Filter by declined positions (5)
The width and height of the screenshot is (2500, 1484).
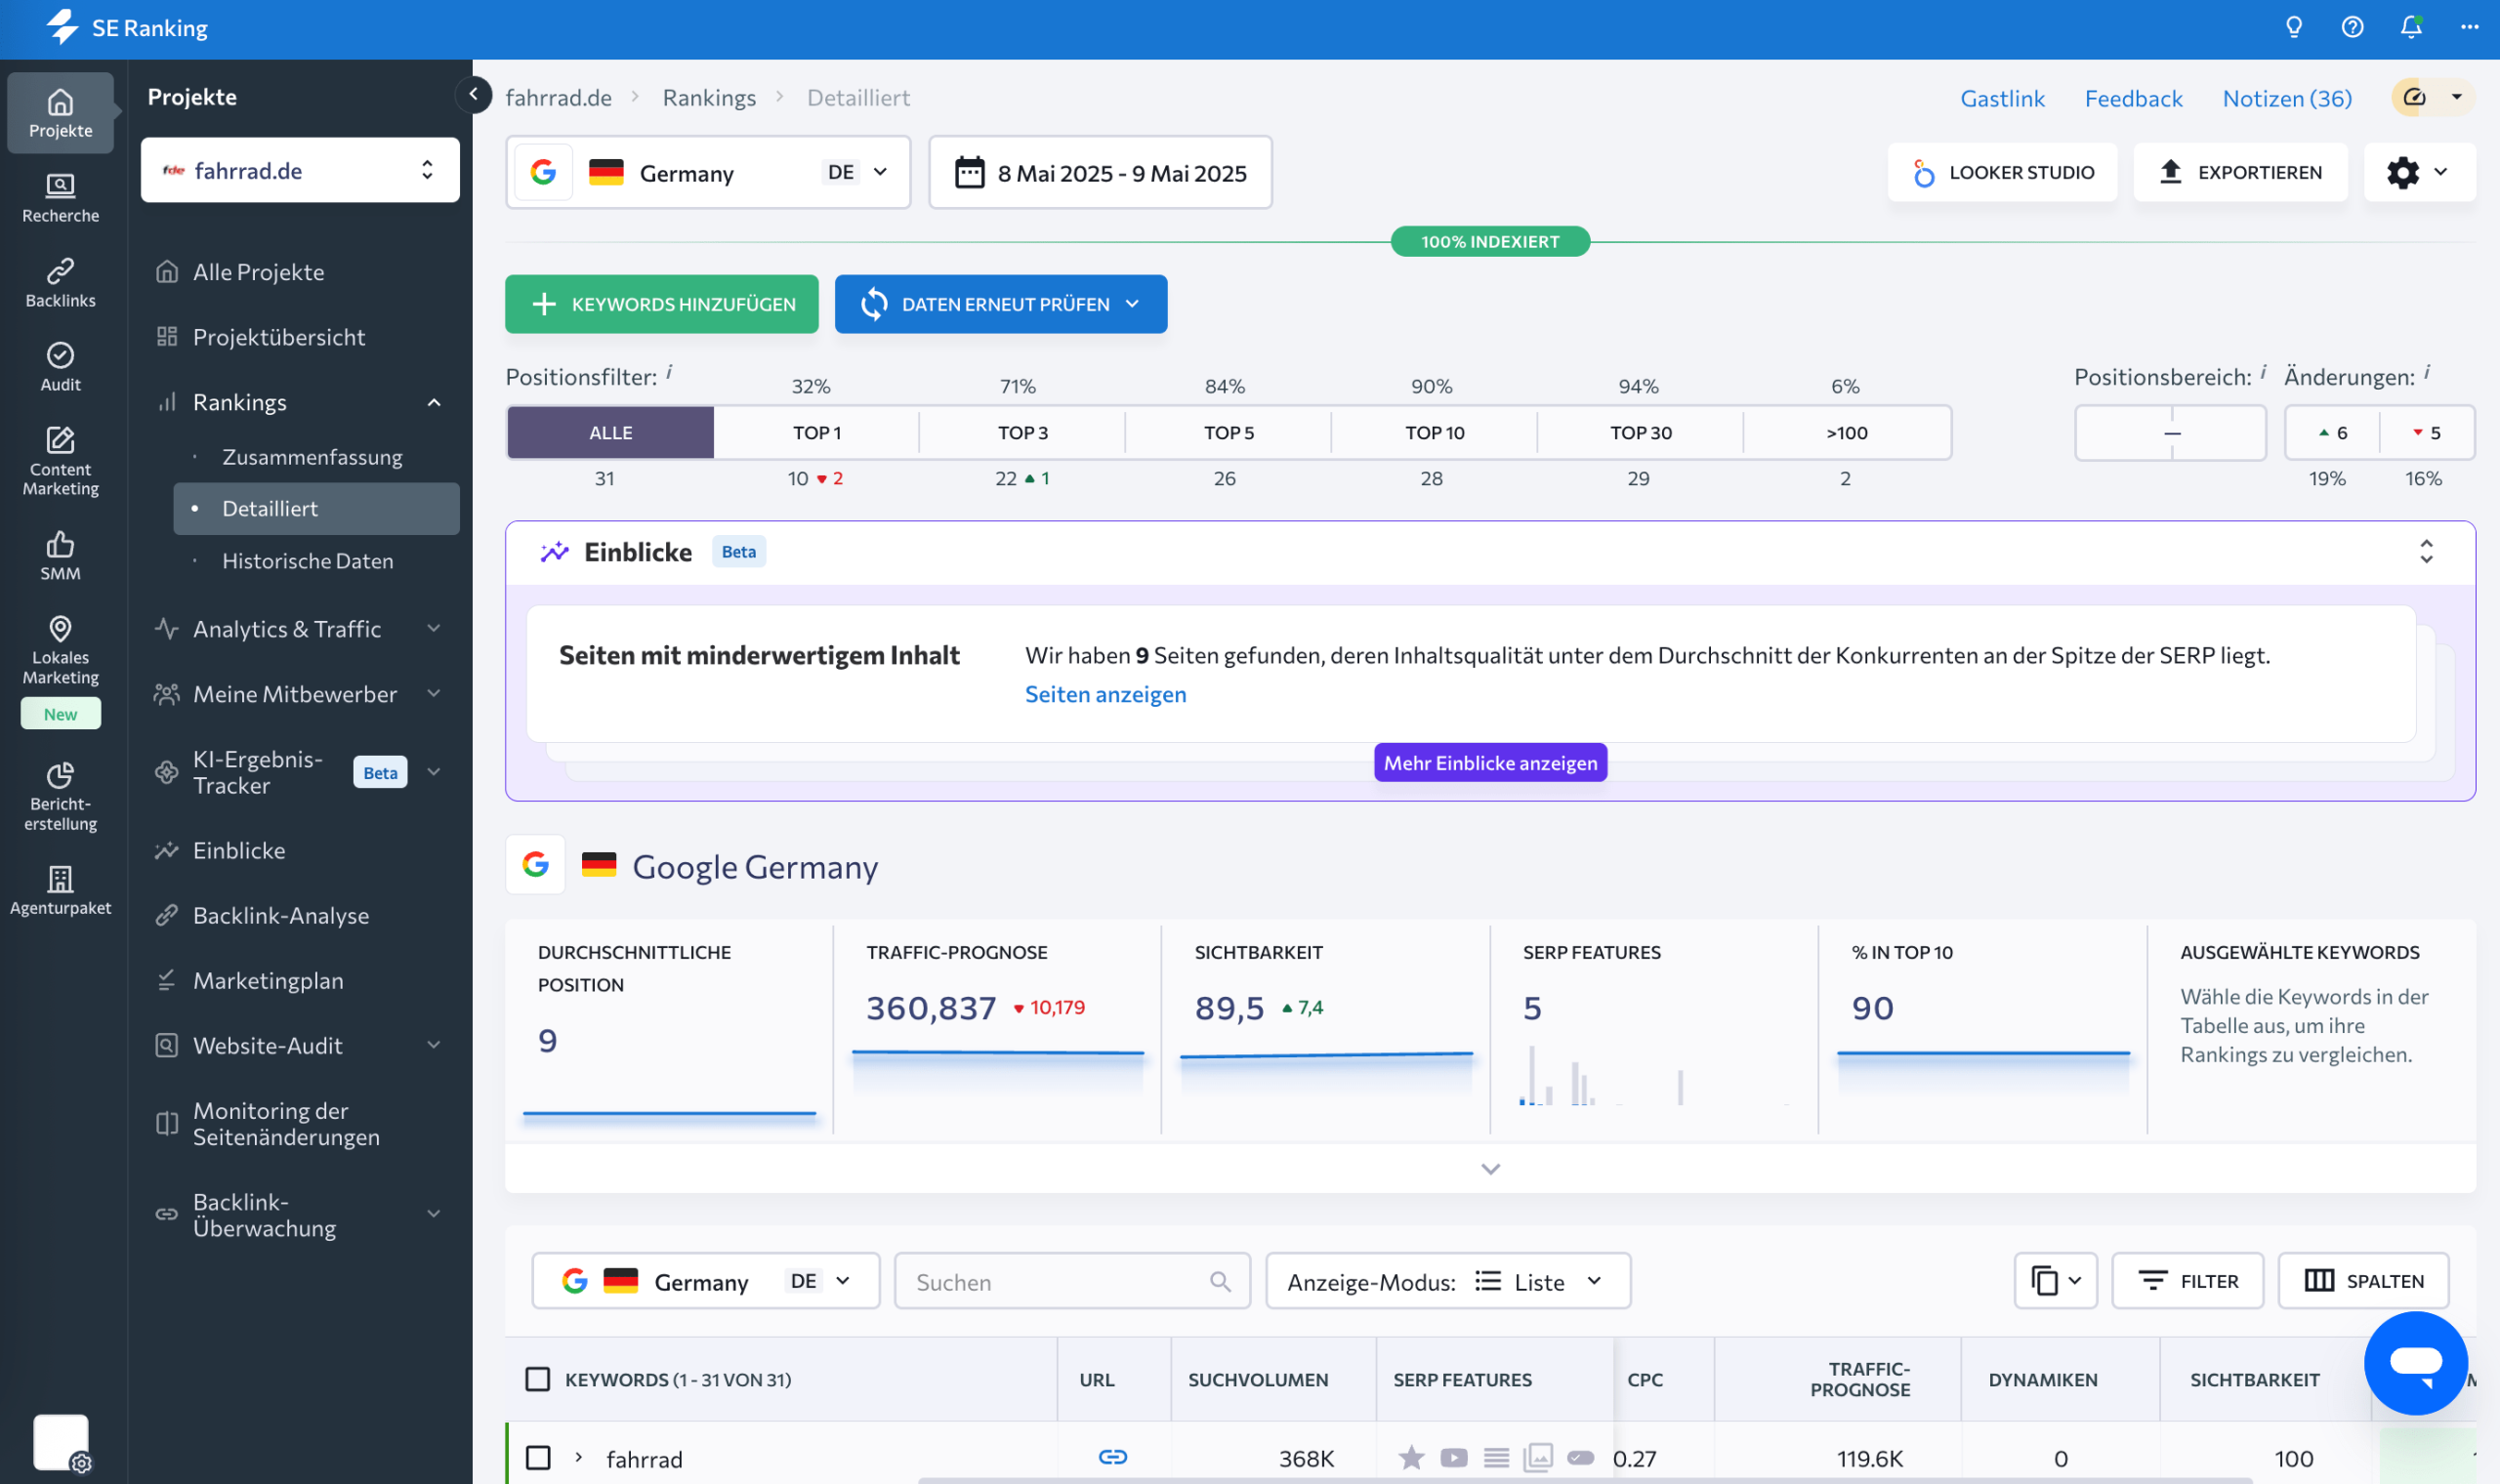pyautogui.click(x=2427, y=432)
